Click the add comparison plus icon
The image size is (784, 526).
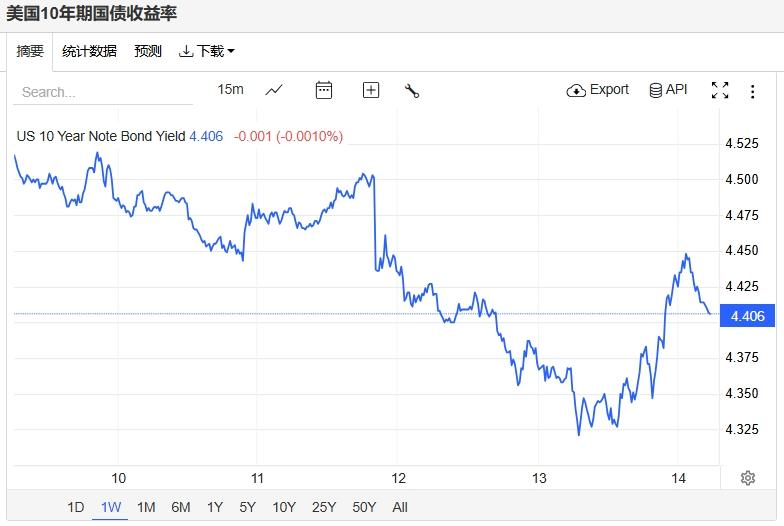click(370, 90)
